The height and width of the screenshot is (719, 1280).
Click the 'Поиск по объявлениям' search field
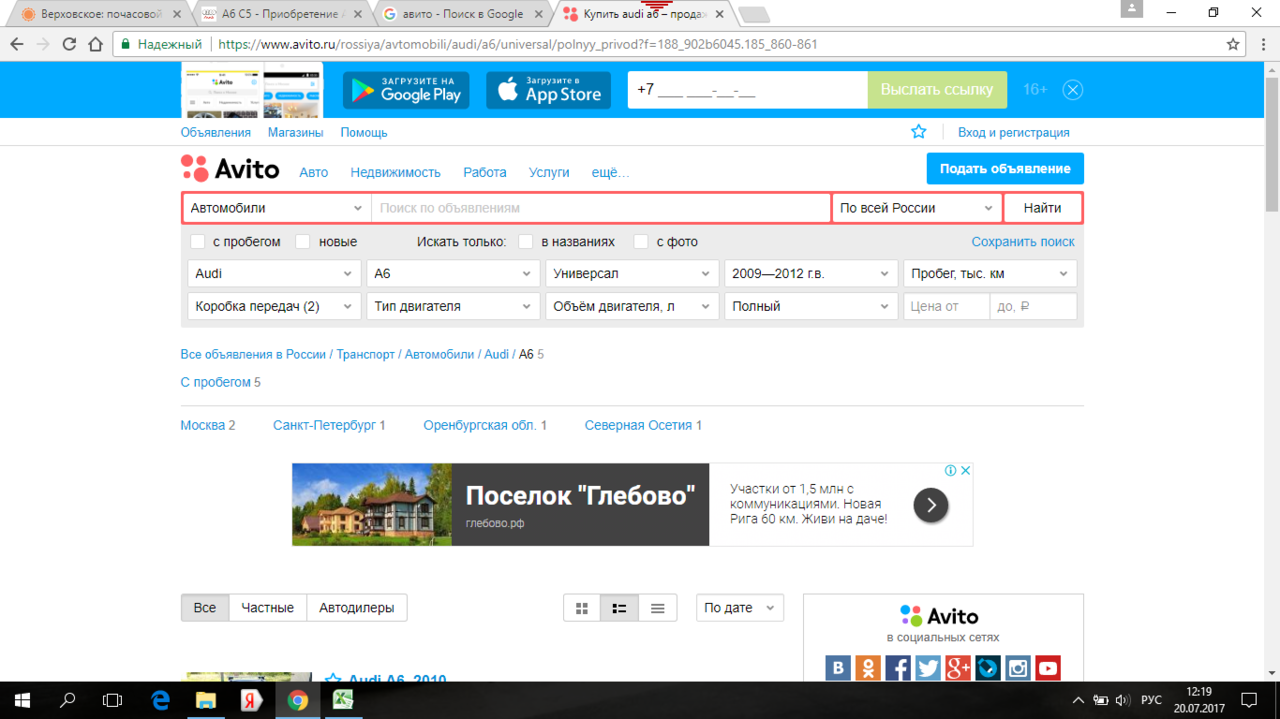601,208
